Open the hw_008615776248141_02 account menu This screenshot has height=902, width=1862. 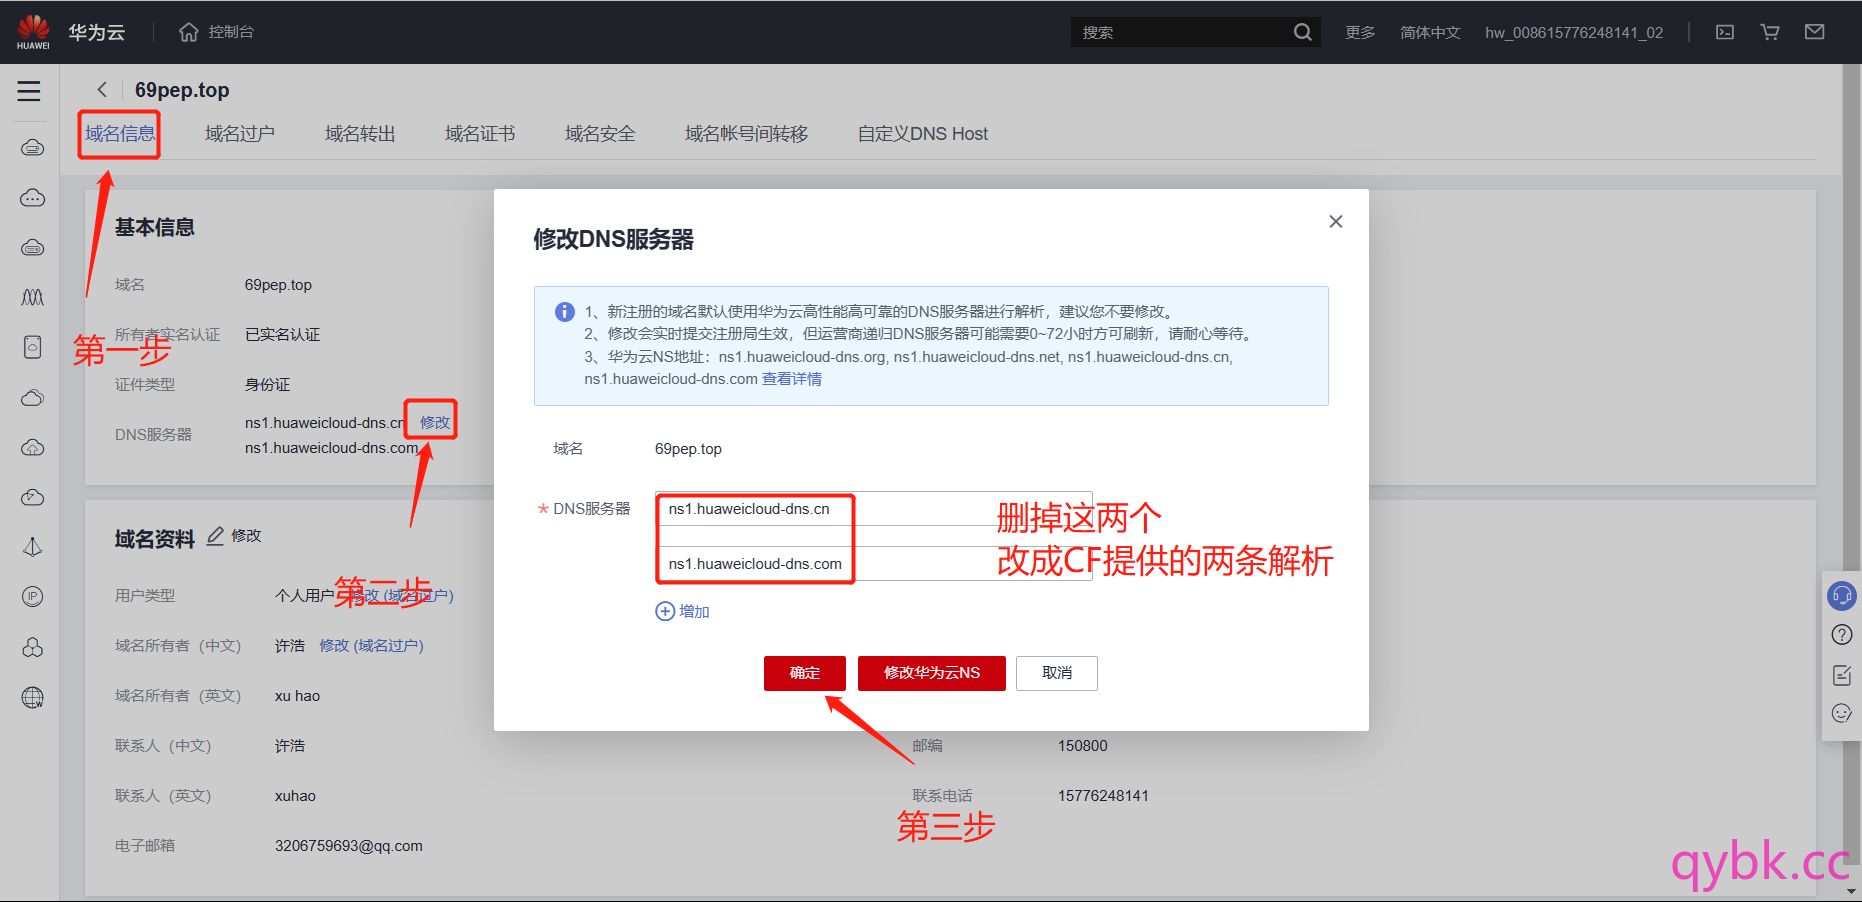pos(1574,32)
